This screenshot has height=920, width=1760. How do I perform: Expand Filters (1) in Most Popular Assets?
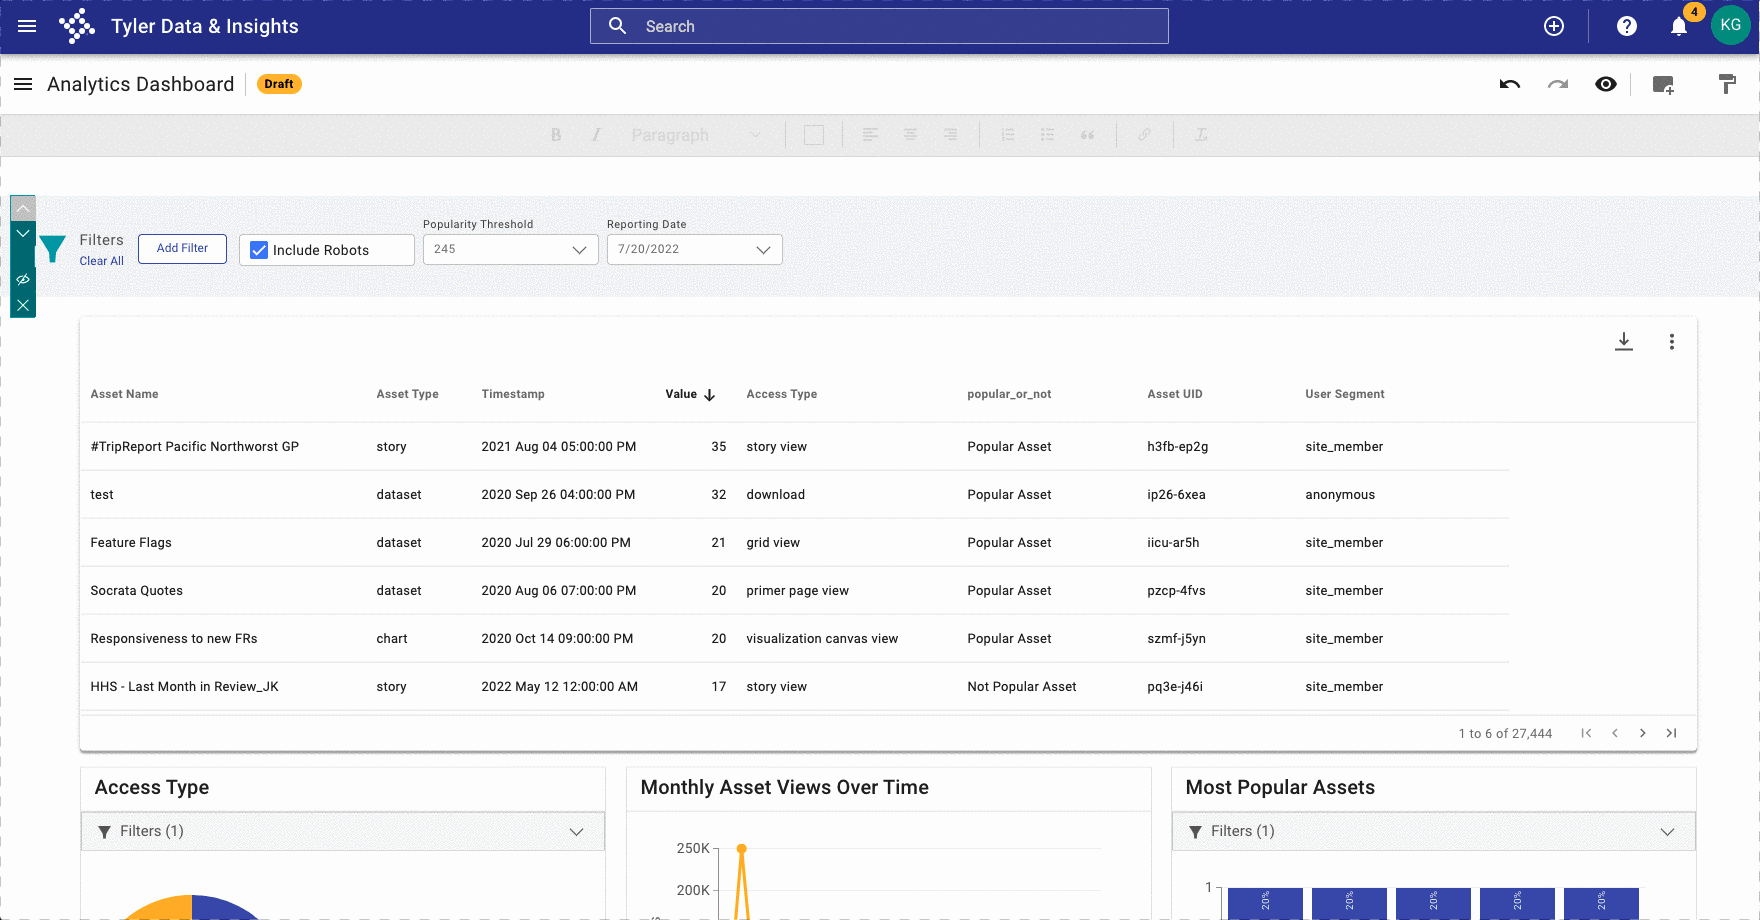[x=1433, y=832]
